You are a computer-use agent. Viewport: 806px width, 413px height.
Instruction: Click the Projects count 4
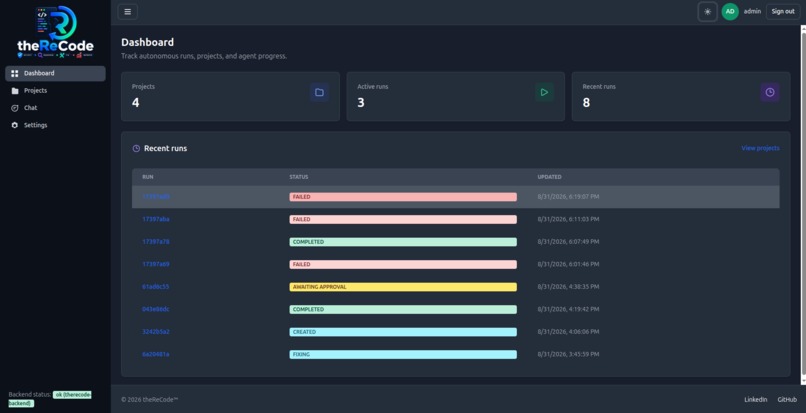click(136, 103)
